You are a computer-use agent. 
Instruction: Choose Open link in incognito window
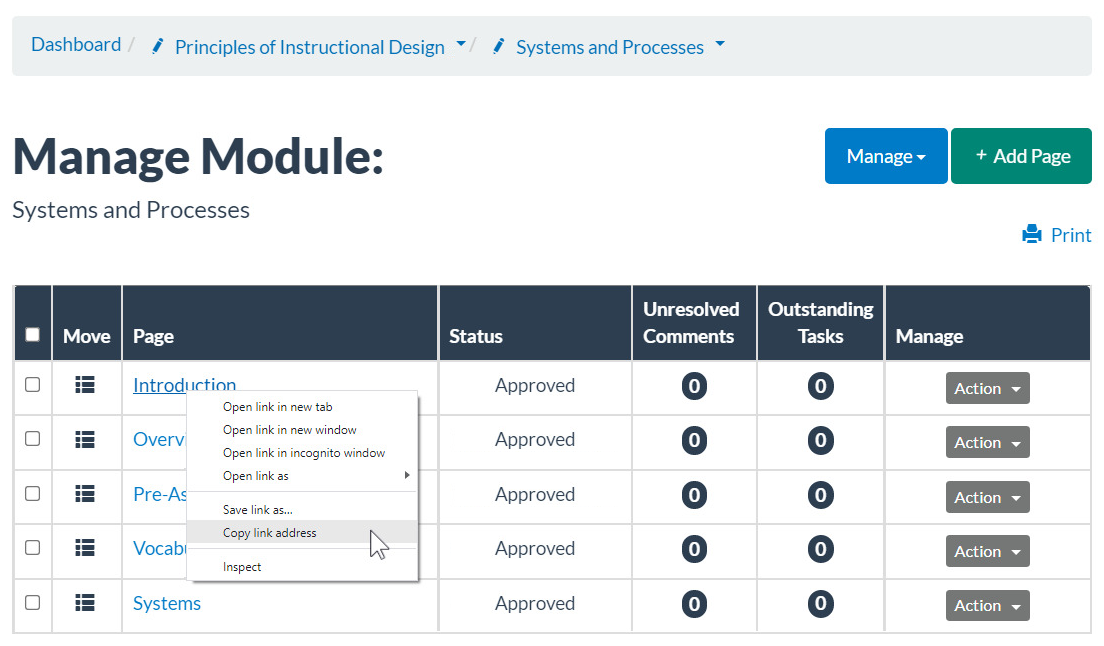click(303, 453)
